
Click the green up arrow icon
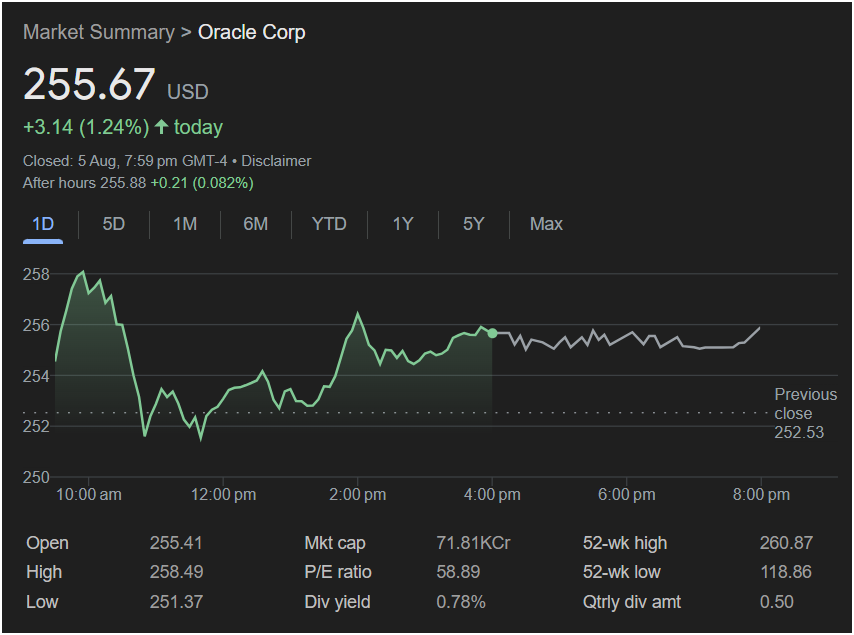coord(161,127)
